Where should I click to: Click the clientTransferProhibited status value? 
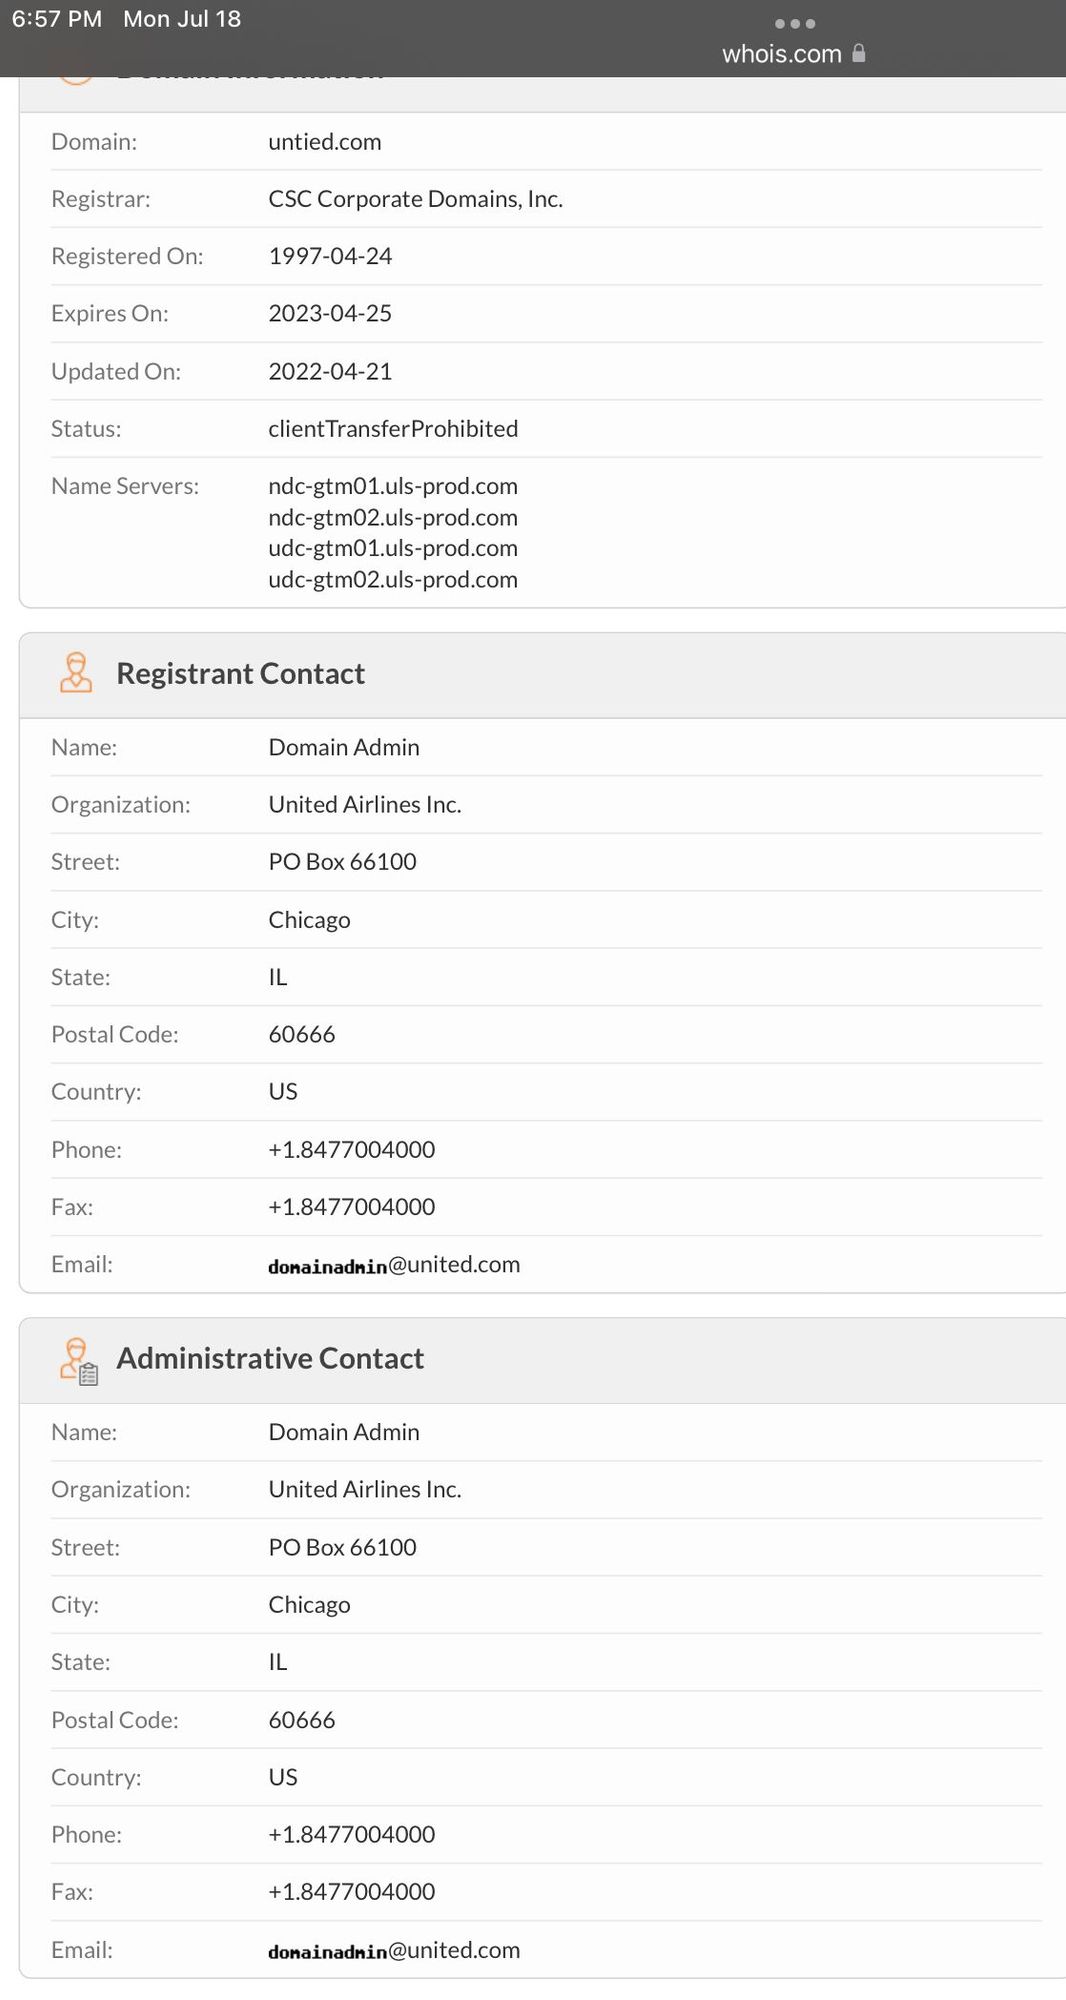(393, 429)
